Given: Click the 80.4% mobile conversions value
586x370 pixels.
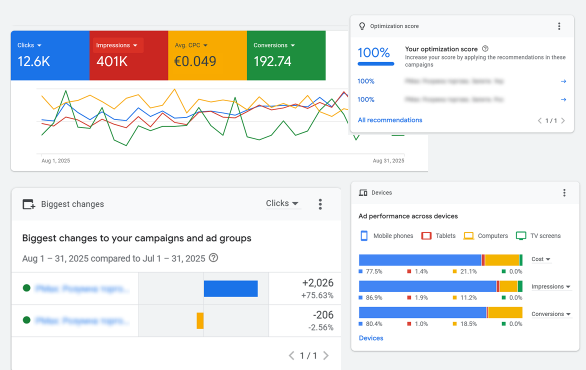Looking at the screenshot, I should point(374,324).
